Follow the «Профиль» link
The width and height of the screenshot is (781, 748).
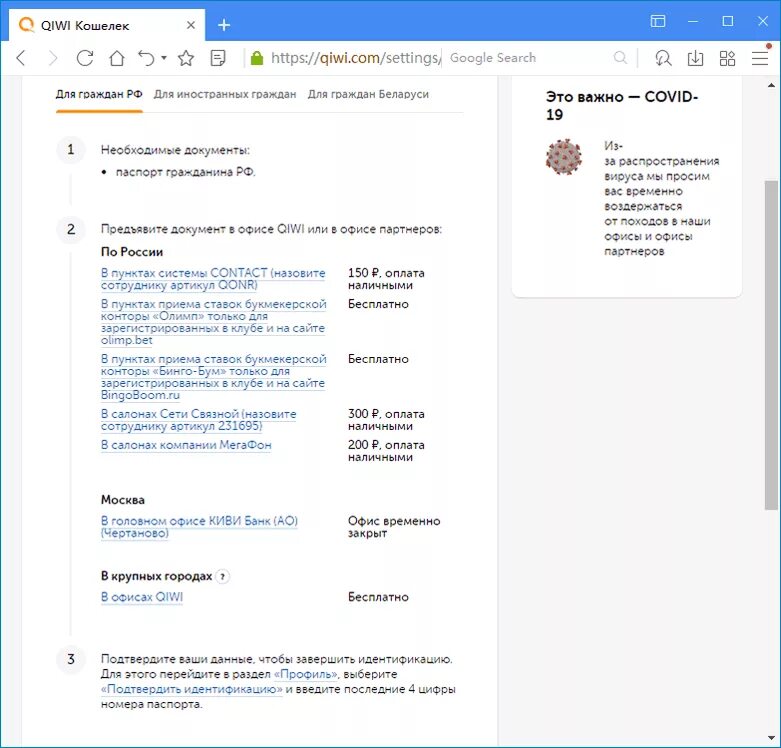[x=306, y=674]
